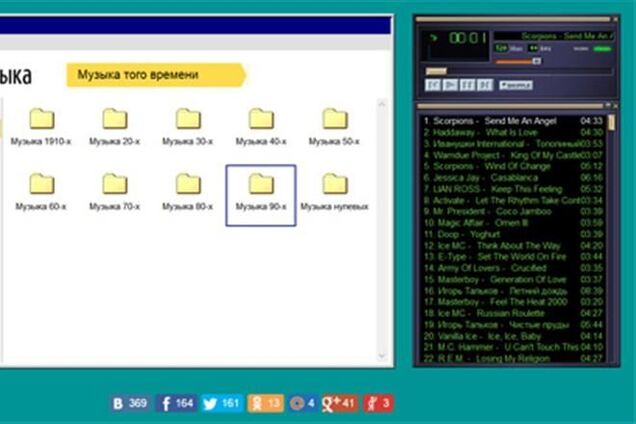Pause playback in the player
Viewport: 636px width, 424px height.
(x=467, y=85)
